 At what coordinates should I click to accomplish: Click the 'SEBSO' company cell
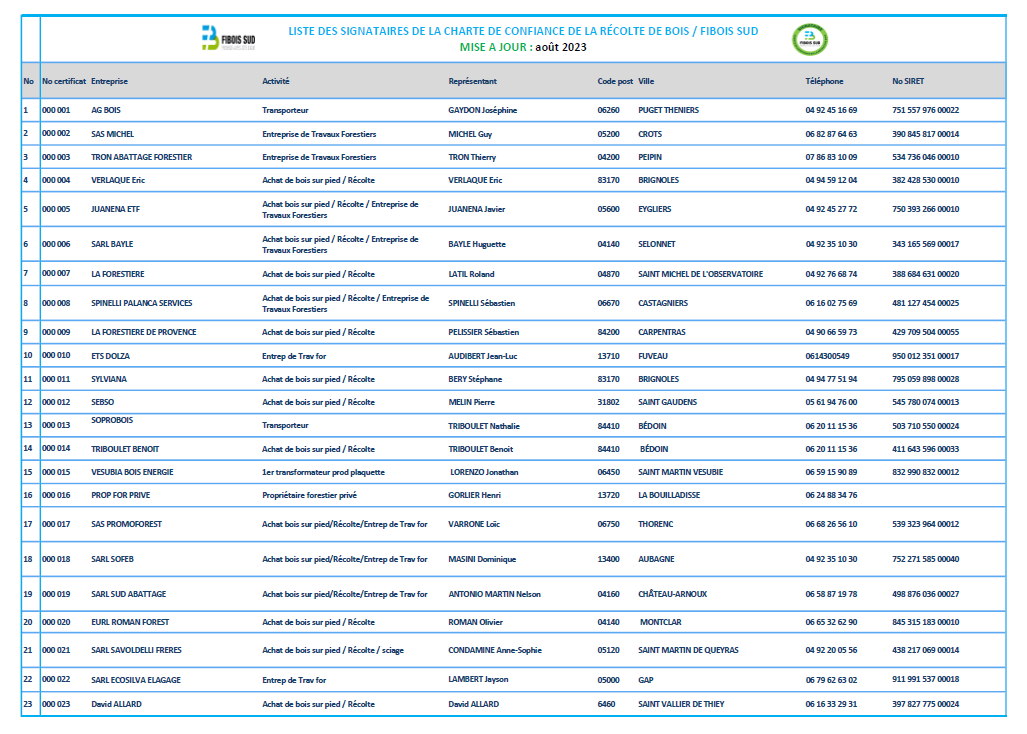click(103, 402)
